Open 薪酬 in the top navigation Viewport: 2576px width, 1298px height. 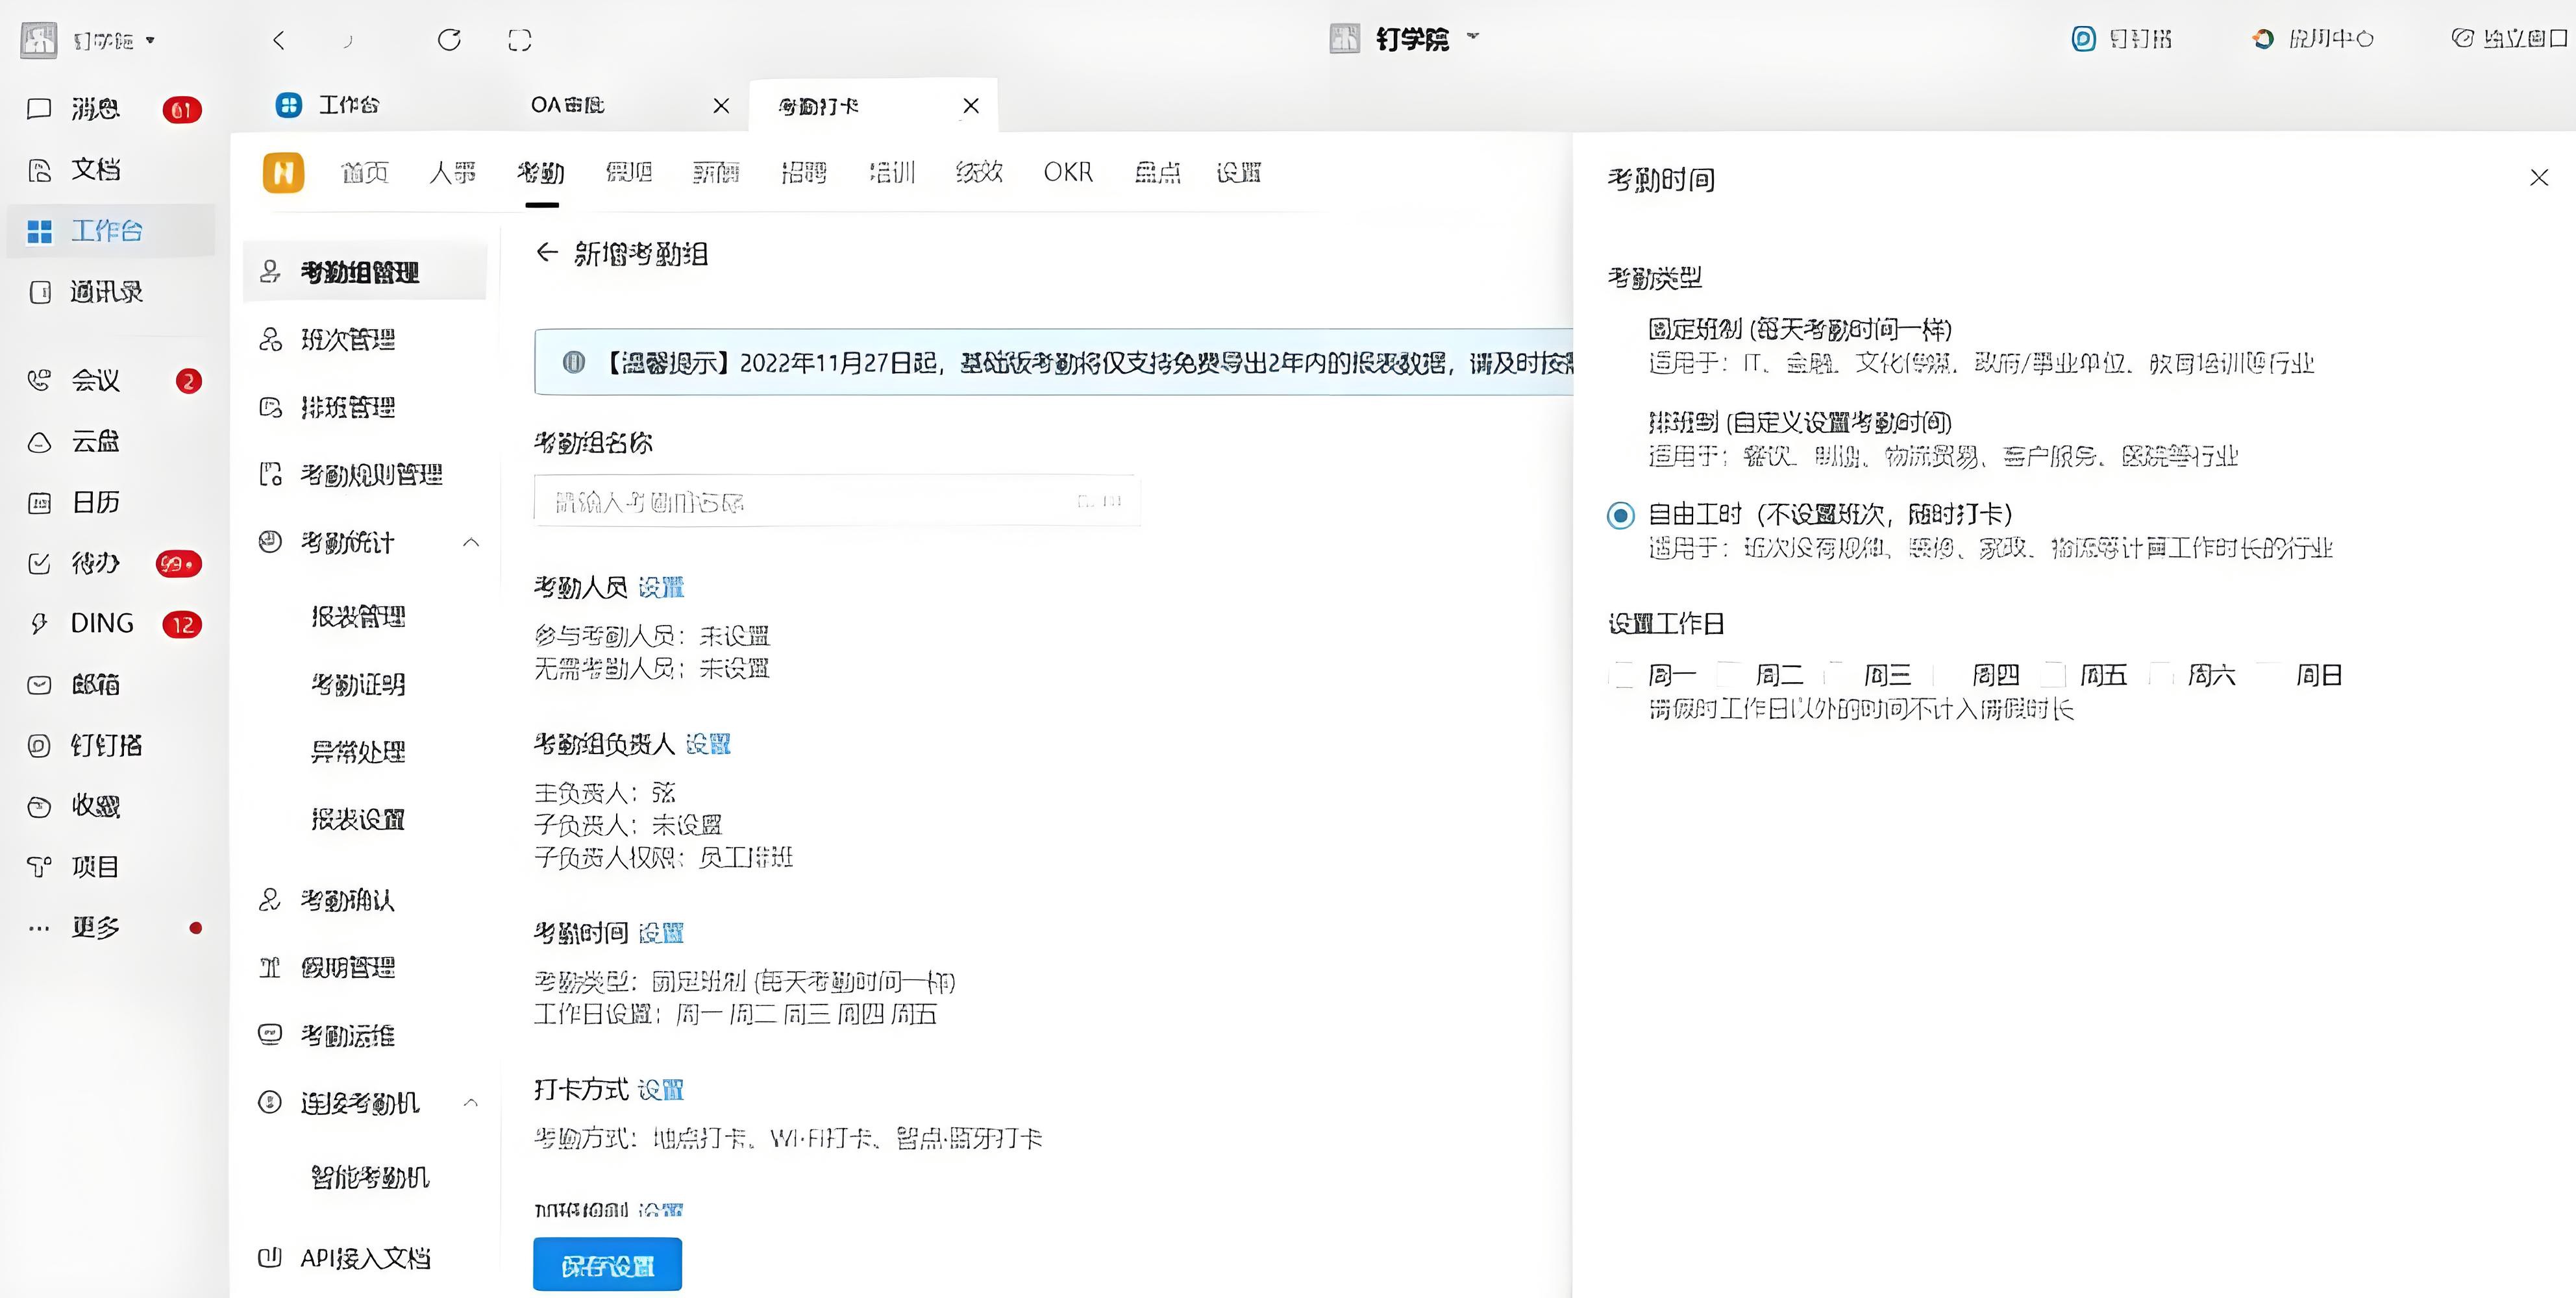[x=716, y=172]
